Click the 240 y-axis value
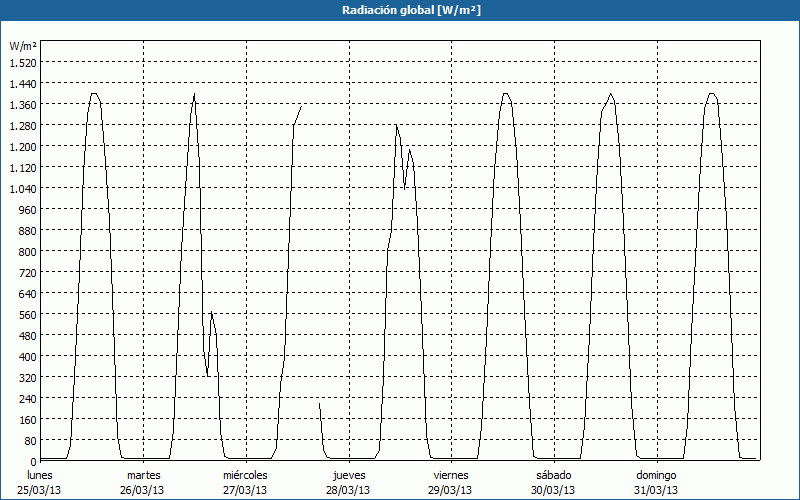 tap(29, 398)
